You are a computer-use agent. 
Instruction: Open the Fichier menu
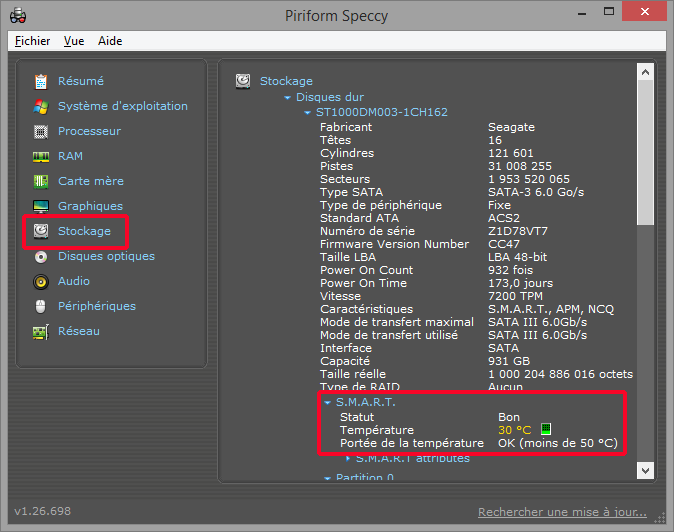coord(33,41)
